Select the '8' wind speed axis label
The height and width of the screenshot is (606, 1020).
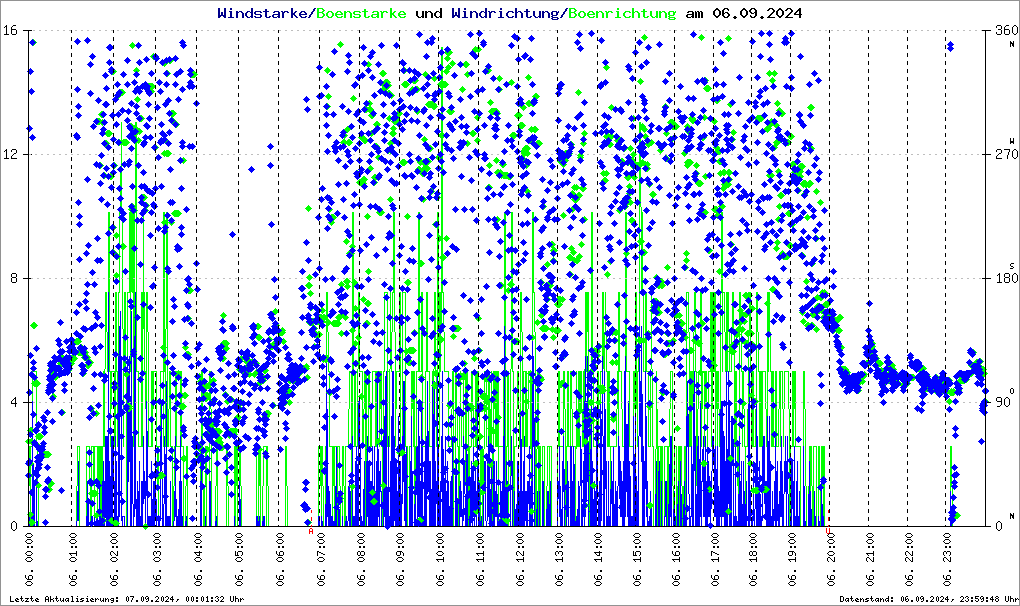coord(14,278)
